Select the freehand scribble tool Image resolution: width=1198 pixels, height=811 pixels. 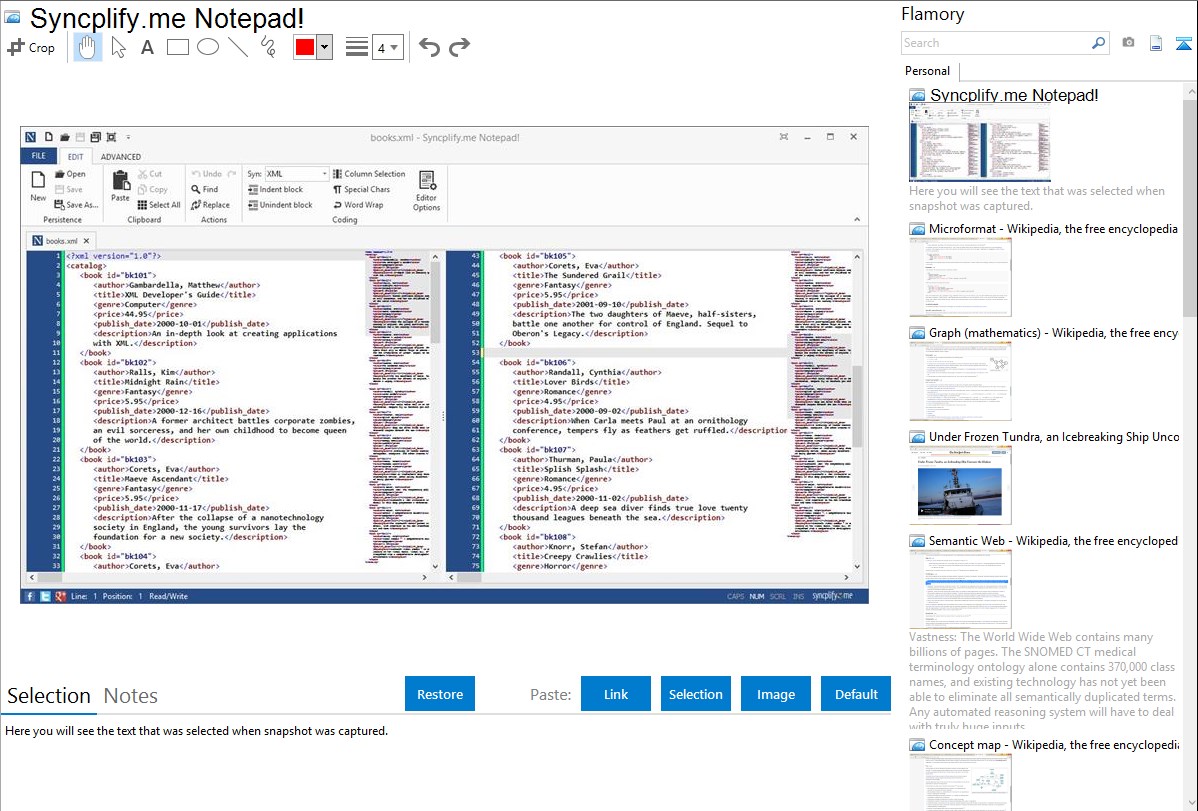[268, 47]
